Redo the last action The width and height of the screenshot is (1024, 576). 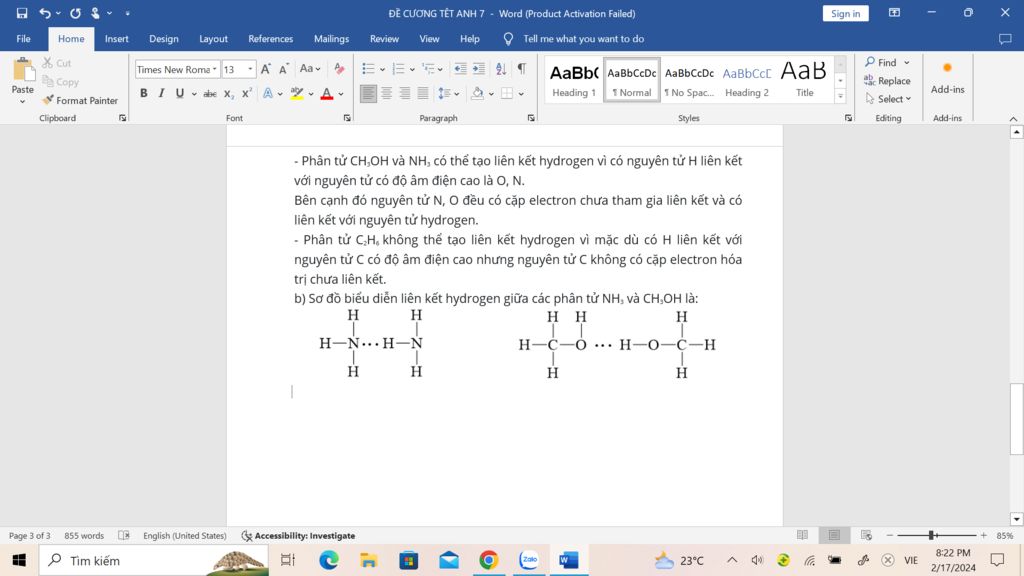click(x=75, y=13)
